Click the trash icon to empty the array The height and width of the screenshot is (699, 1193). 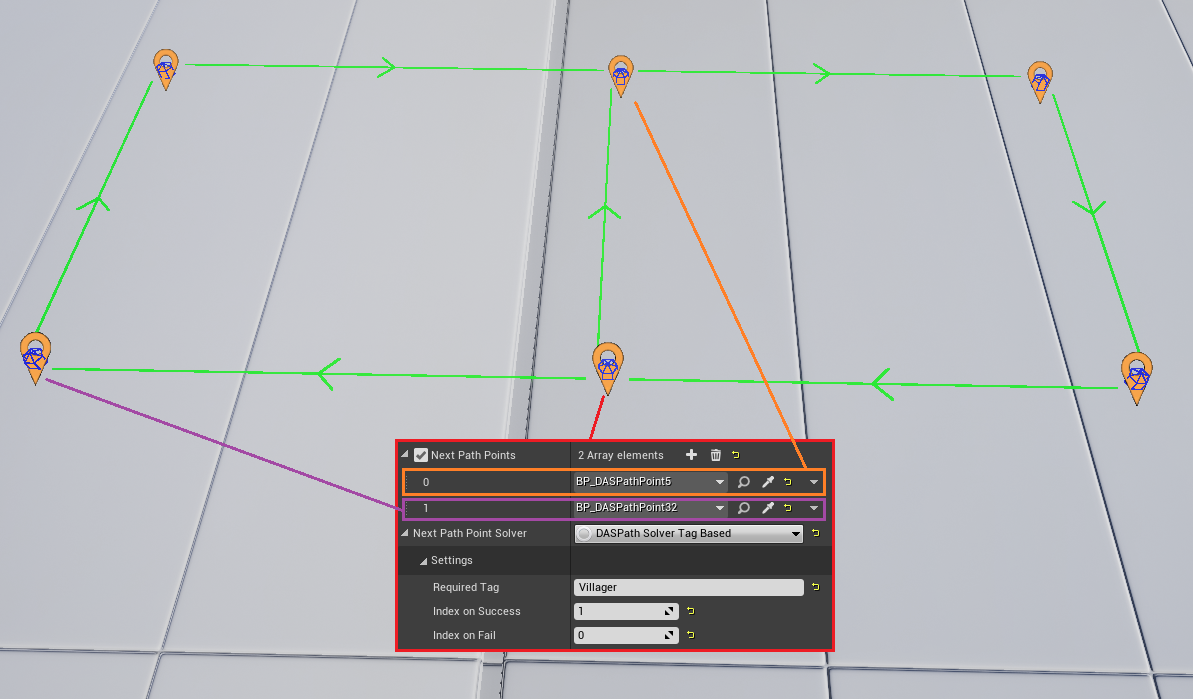715,455
